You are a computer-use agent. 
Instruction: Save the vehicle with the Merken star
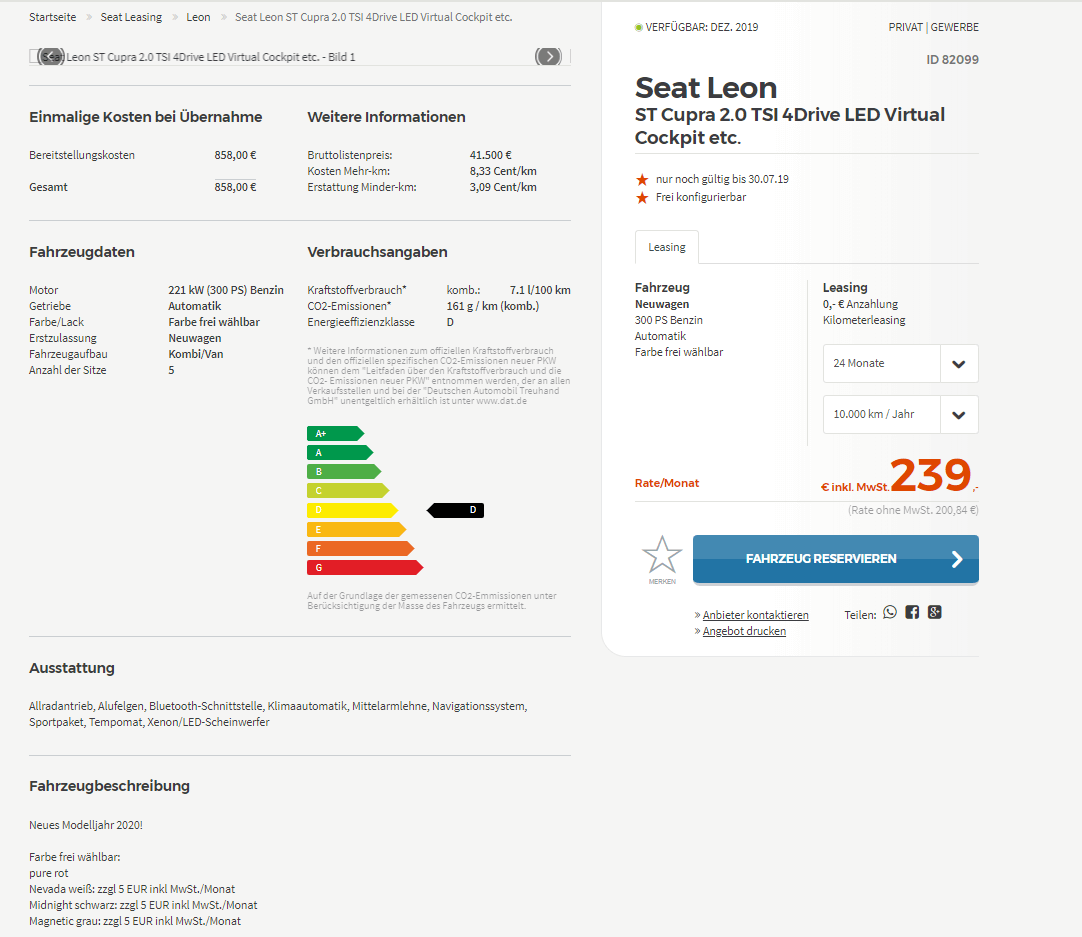662,560
